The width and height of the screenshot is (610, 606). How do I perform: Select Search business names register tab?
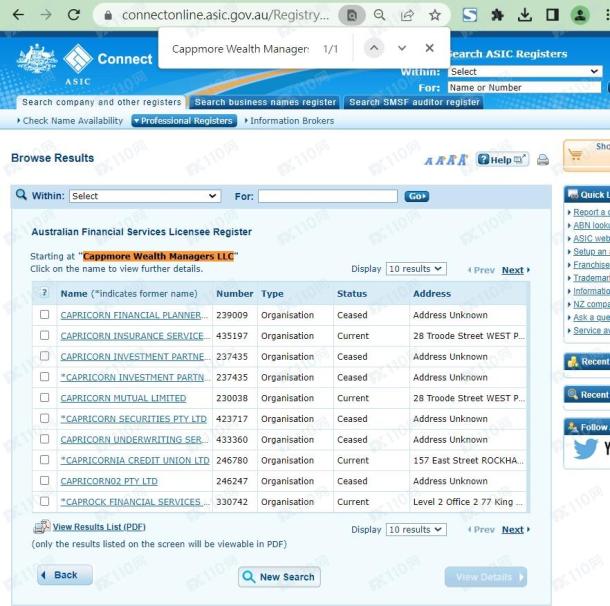[x=265, y=102]
